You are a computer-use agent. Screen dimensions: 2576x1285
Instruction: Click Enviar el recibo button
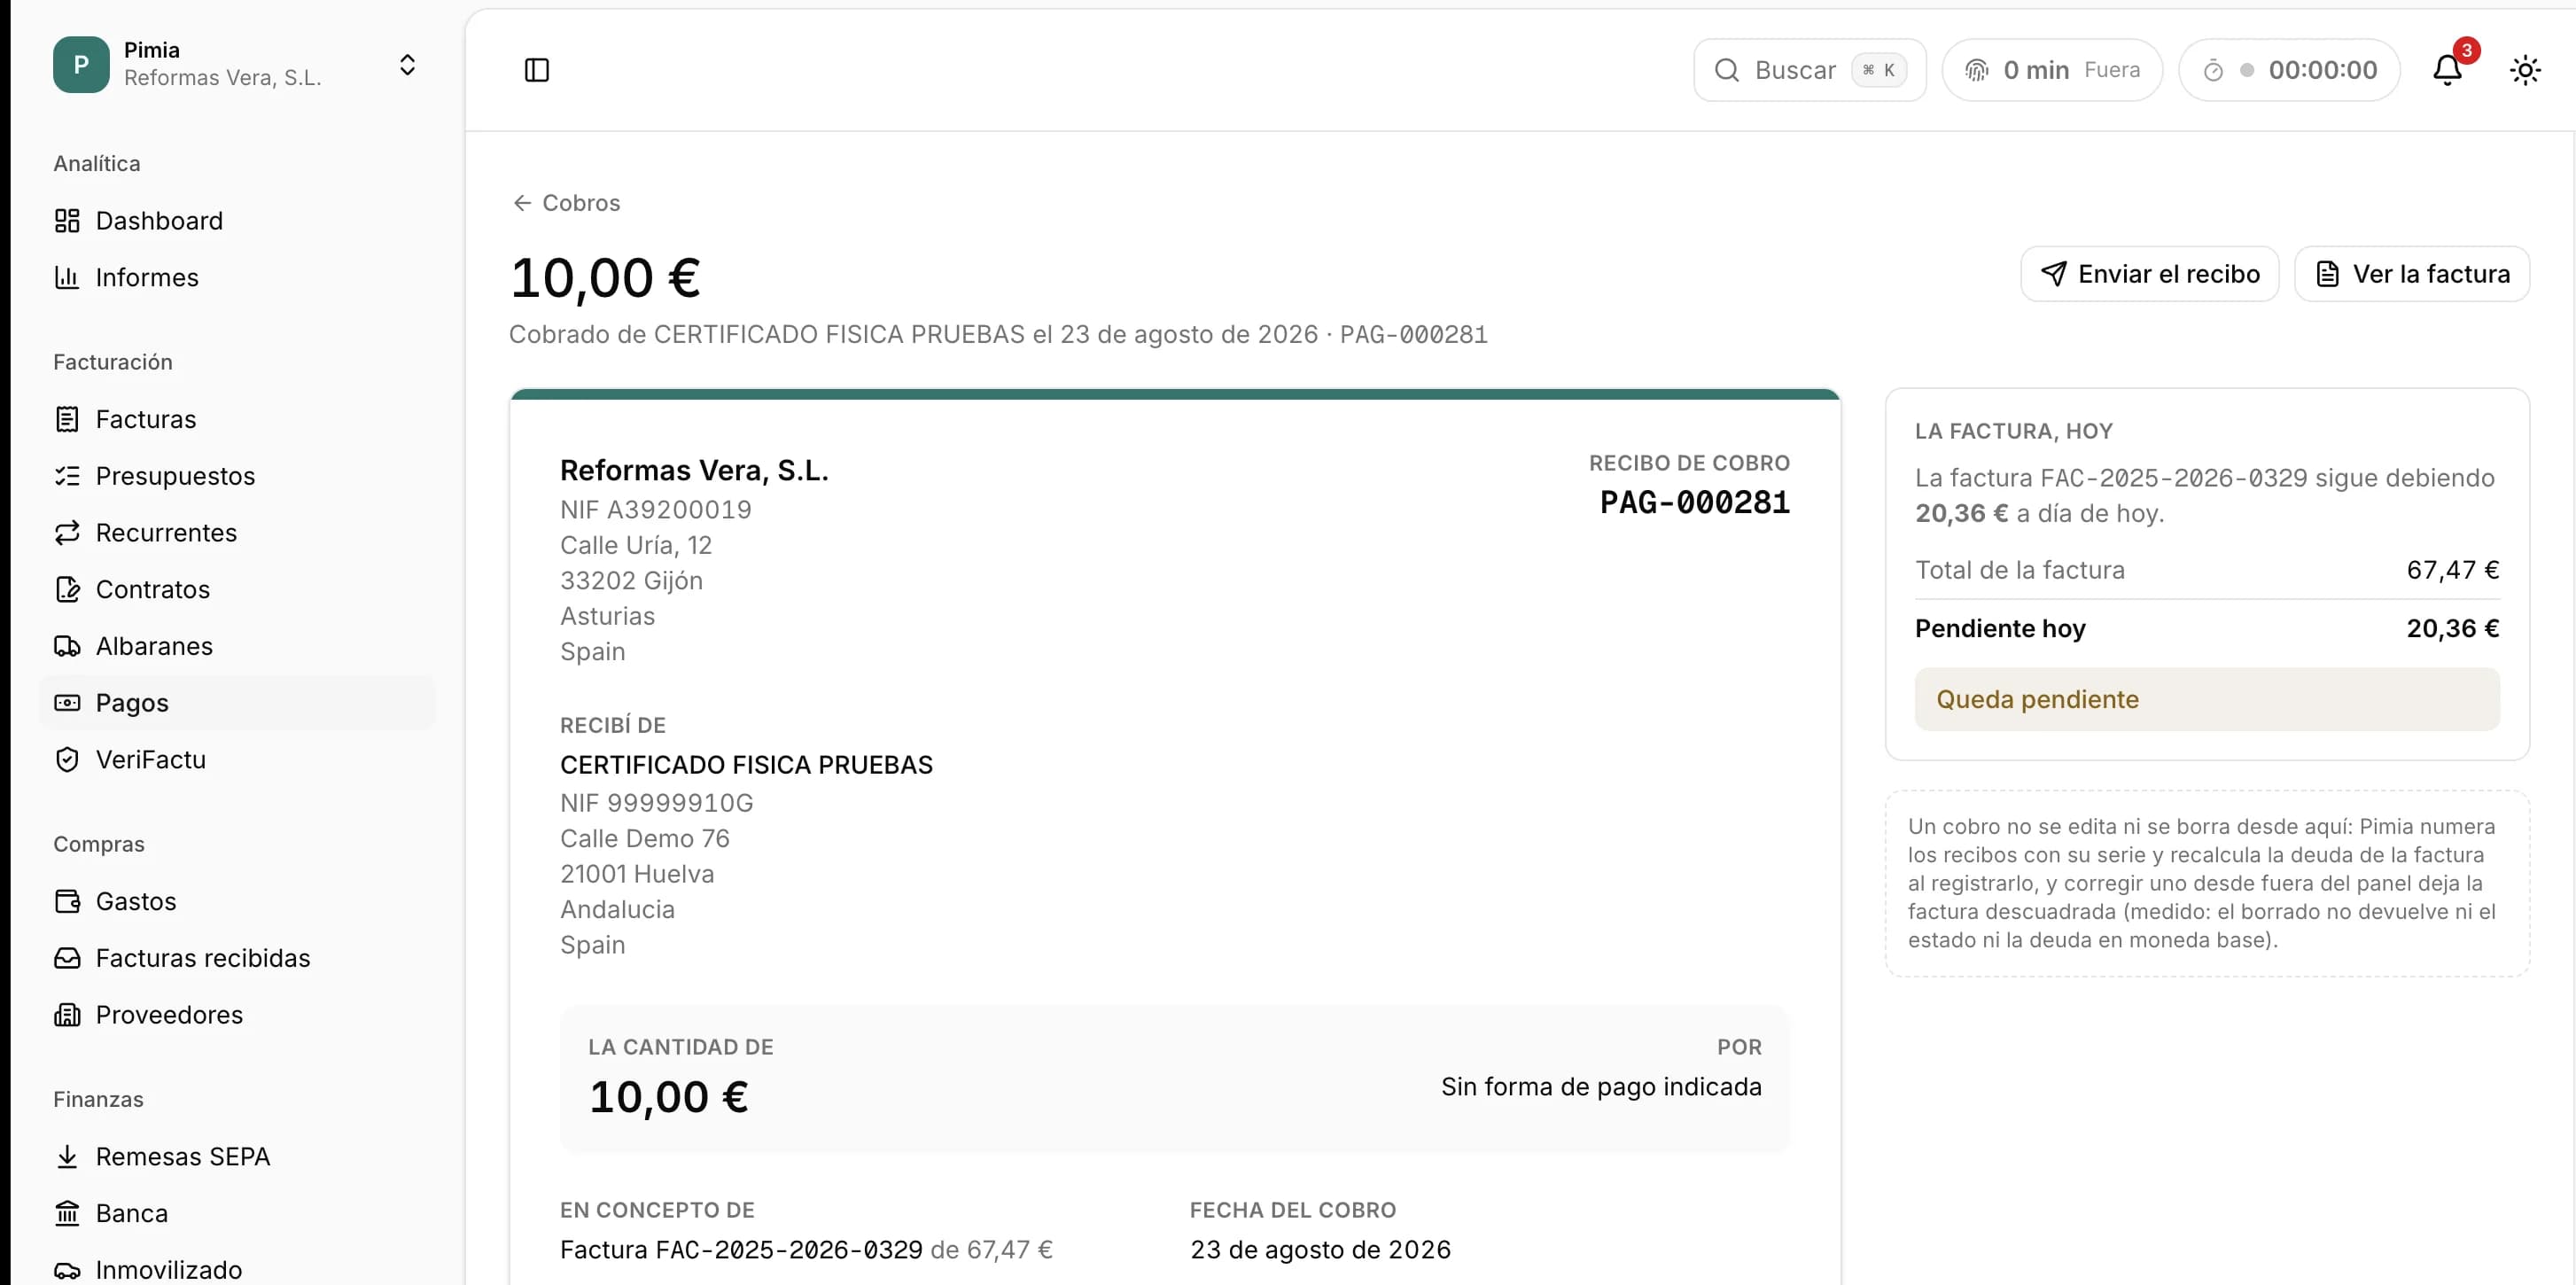tap(2149, 274)
